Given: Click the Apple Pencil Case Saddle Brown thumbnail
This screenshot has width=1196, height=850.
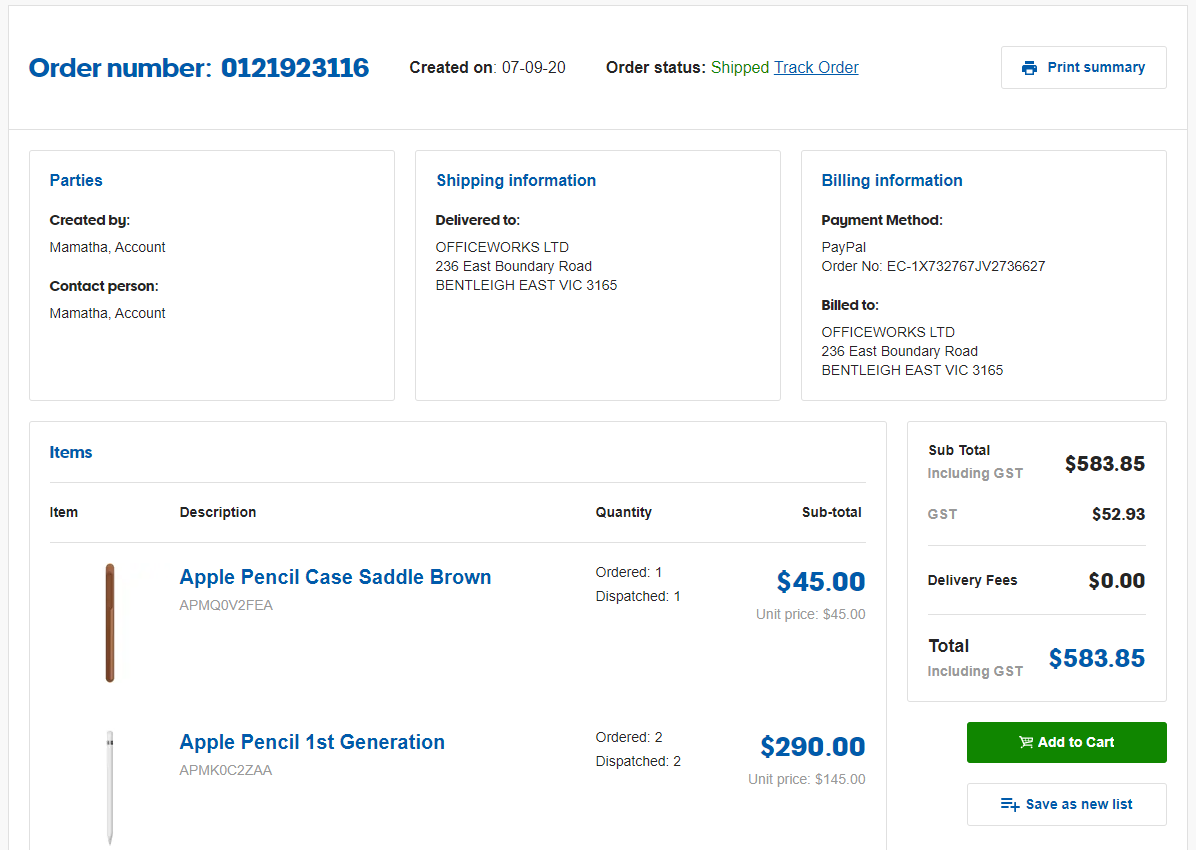Looking at the screenshot, I should 110,623.
